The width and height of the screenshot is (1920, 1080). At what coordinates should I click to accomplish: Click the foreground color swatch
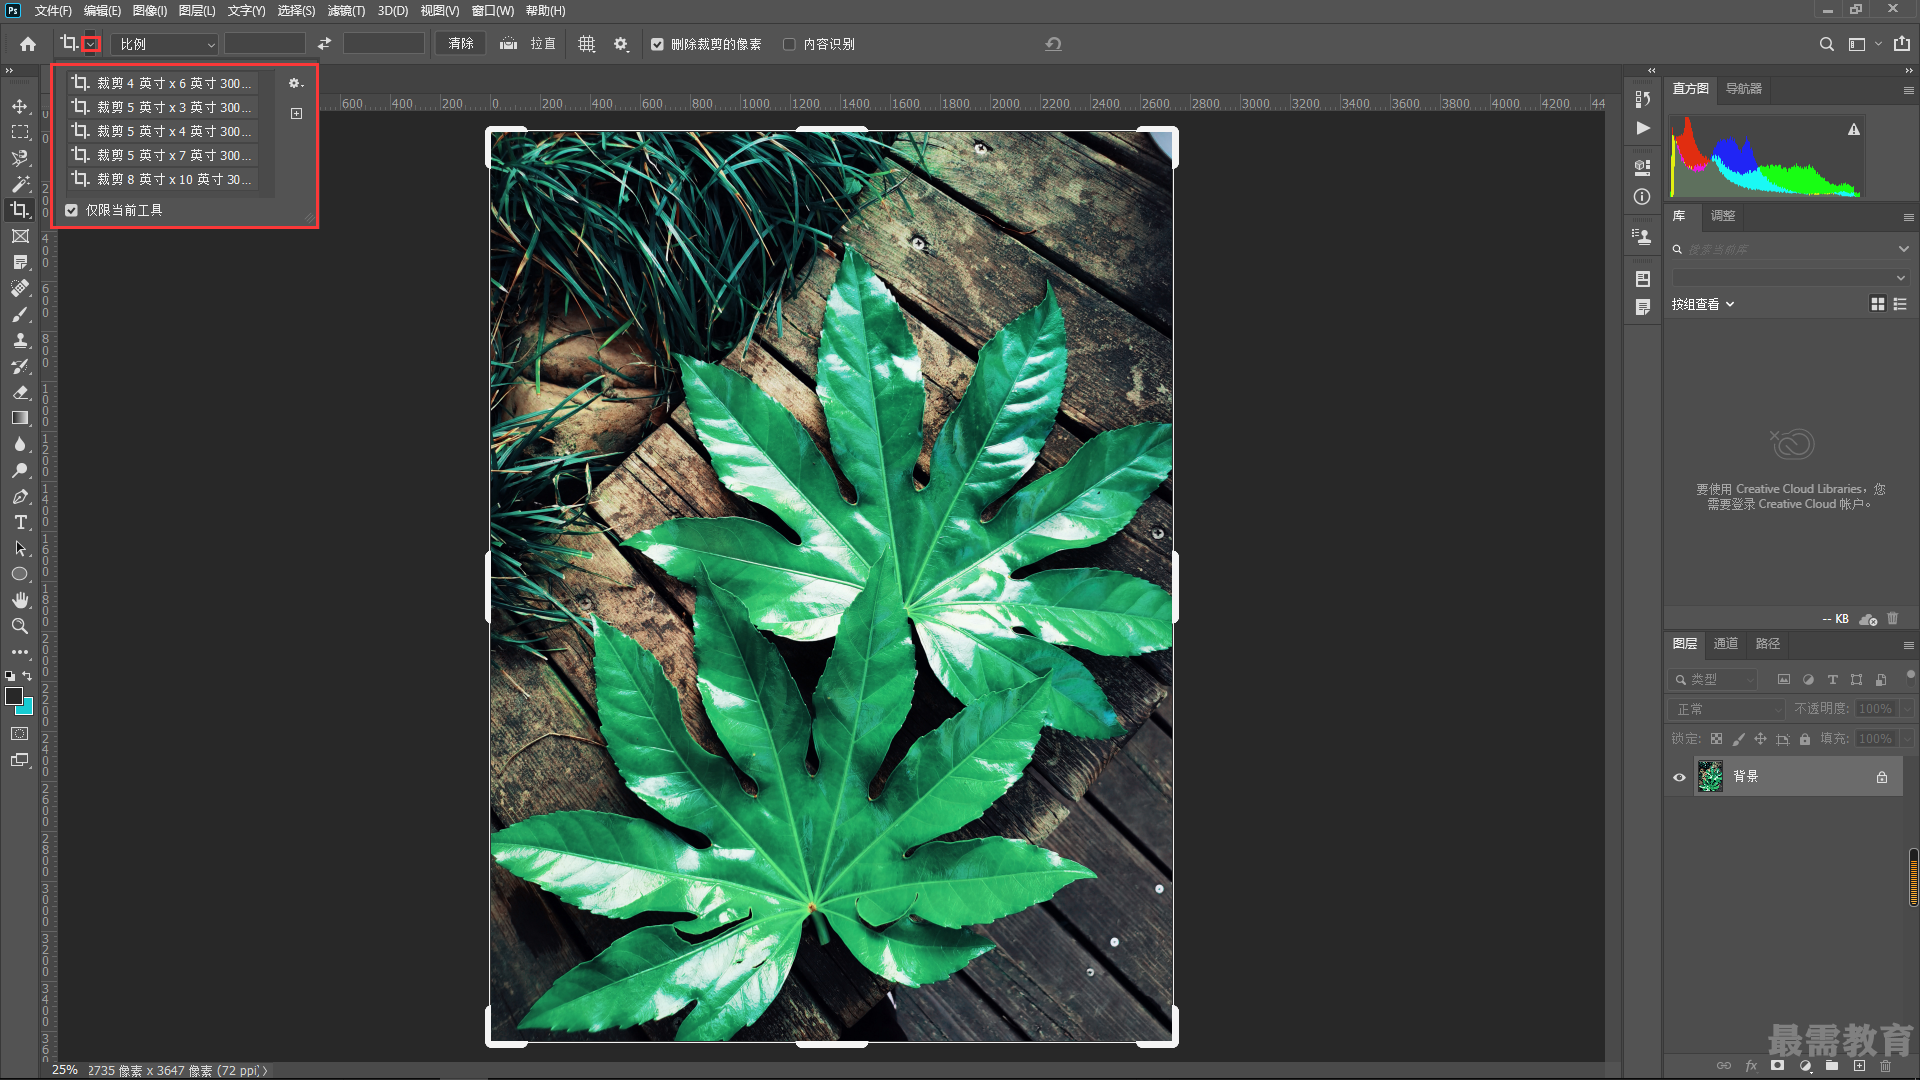coord(13,696)
